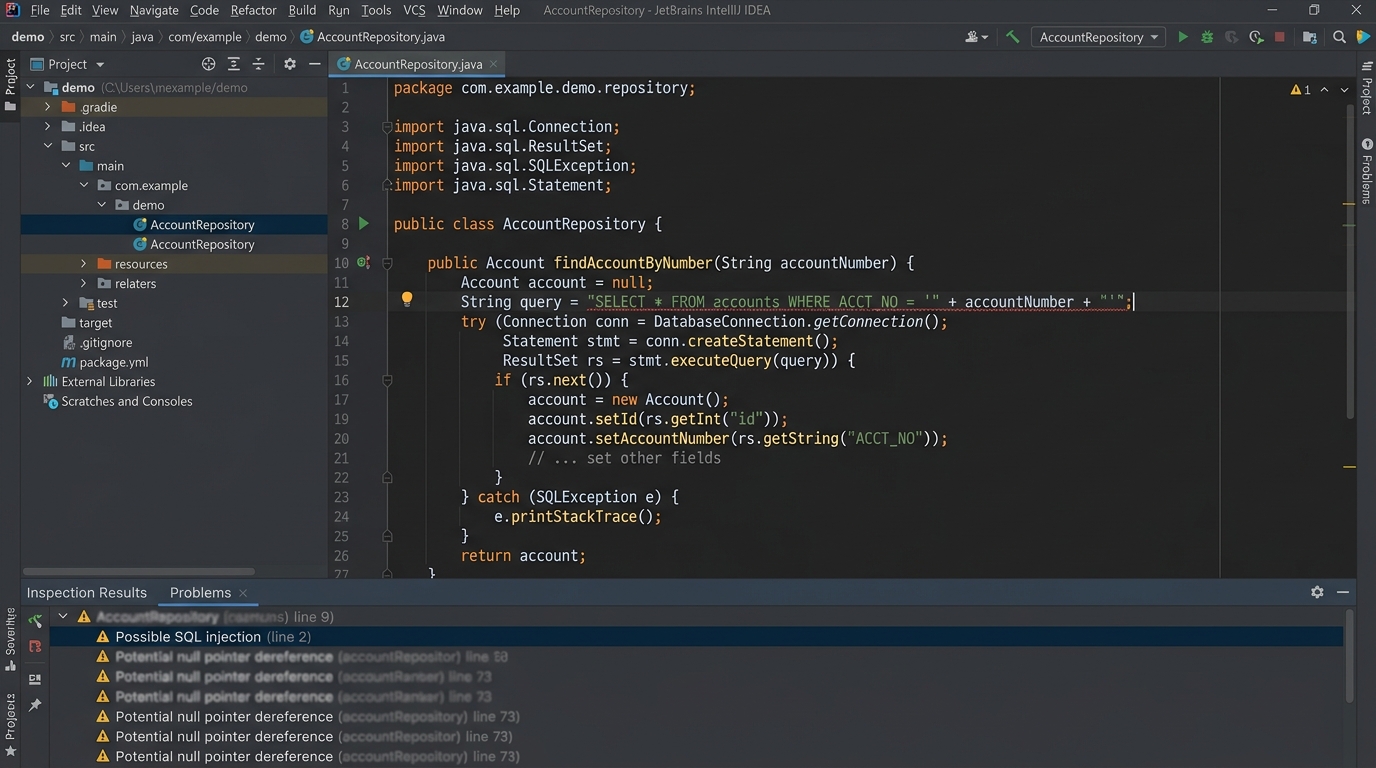Build the project with the hammer icon

1011,36
